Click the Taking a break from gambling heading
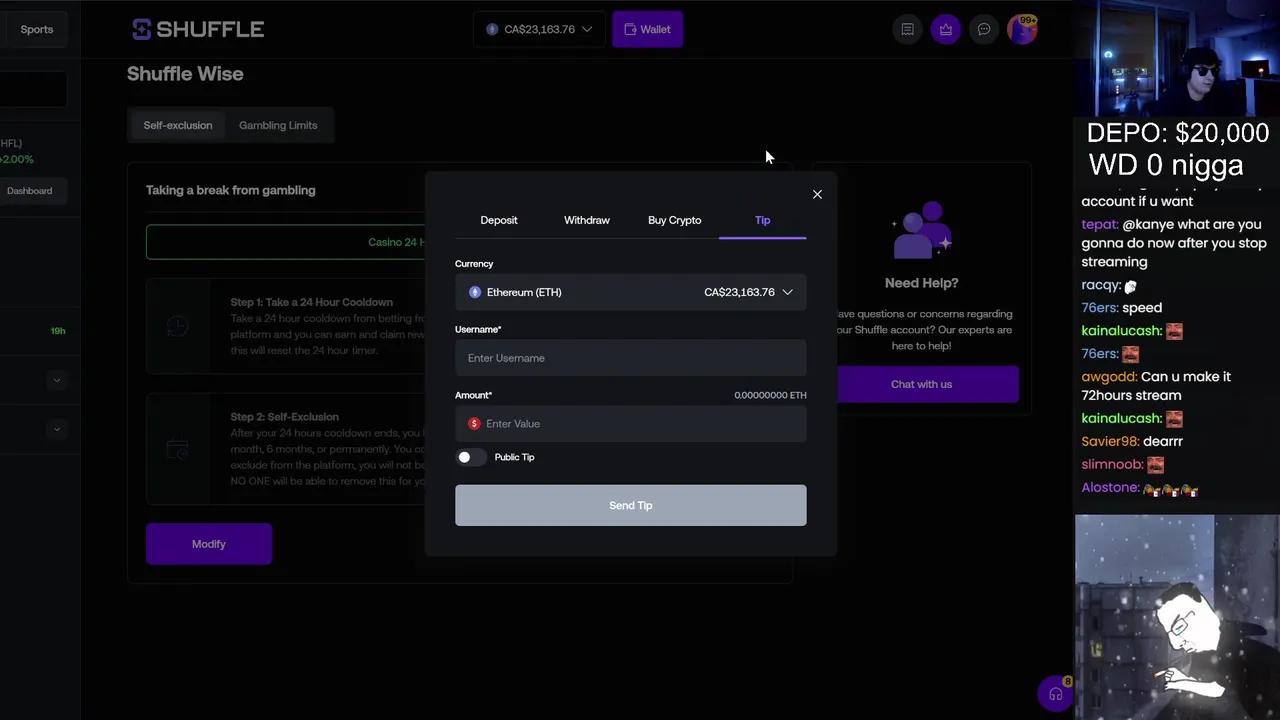The height and width of the screenshot is (720, 1280). [x=230, y=190]
